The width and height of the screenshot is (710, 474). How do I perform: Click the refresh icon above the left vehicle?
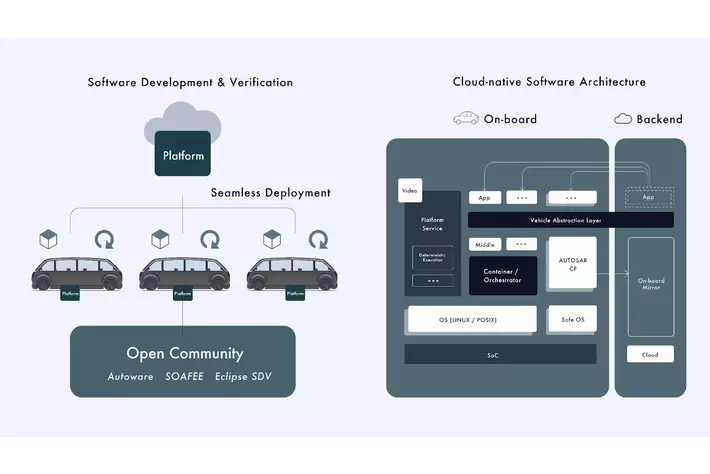point(103,240)
